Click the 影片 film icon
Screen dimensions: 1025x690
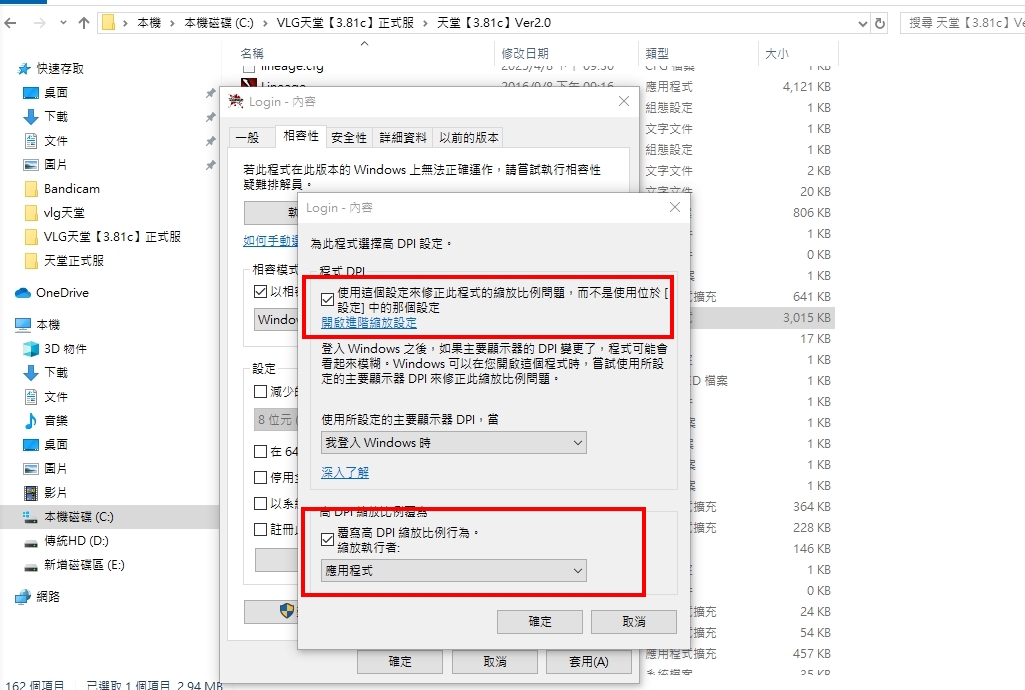31,493
